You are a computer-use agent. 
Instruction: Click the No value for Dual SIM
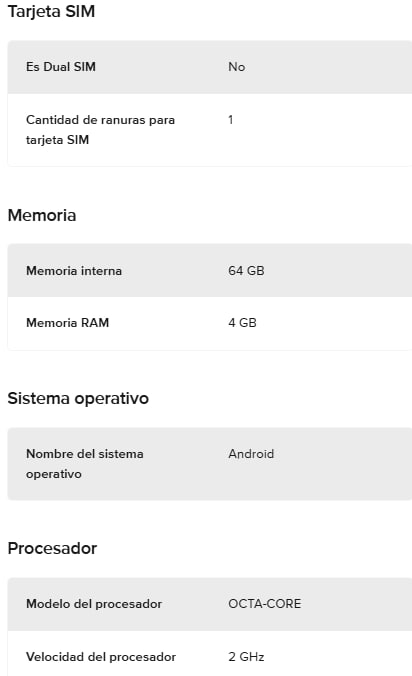pos(237,67)
